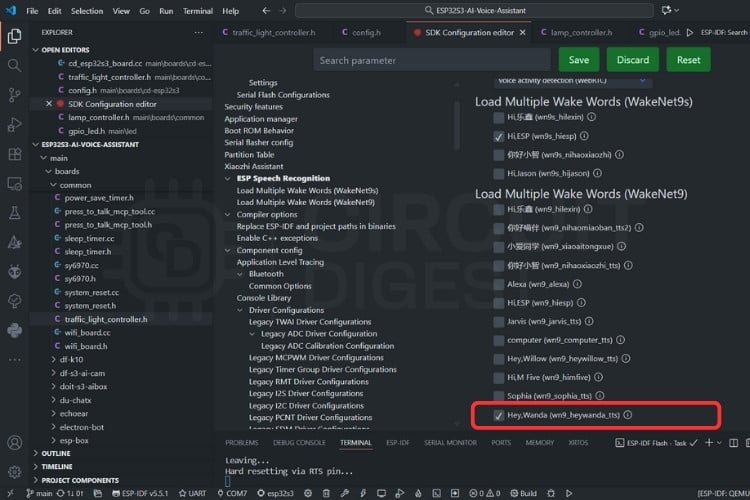
Task: Click the split terminal icon
Action: 733,443
